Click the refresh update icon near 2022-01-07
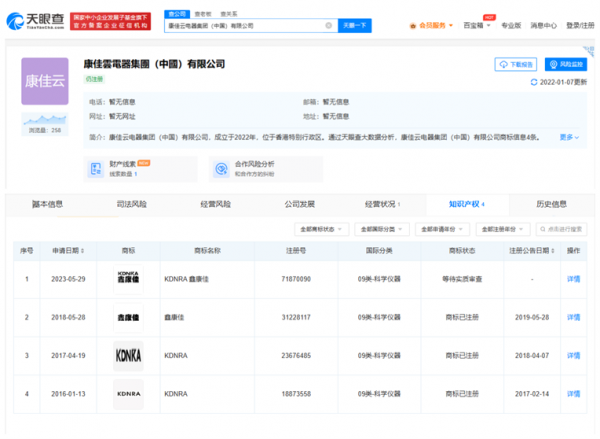 pyautogui.click(x=534, y=82)
